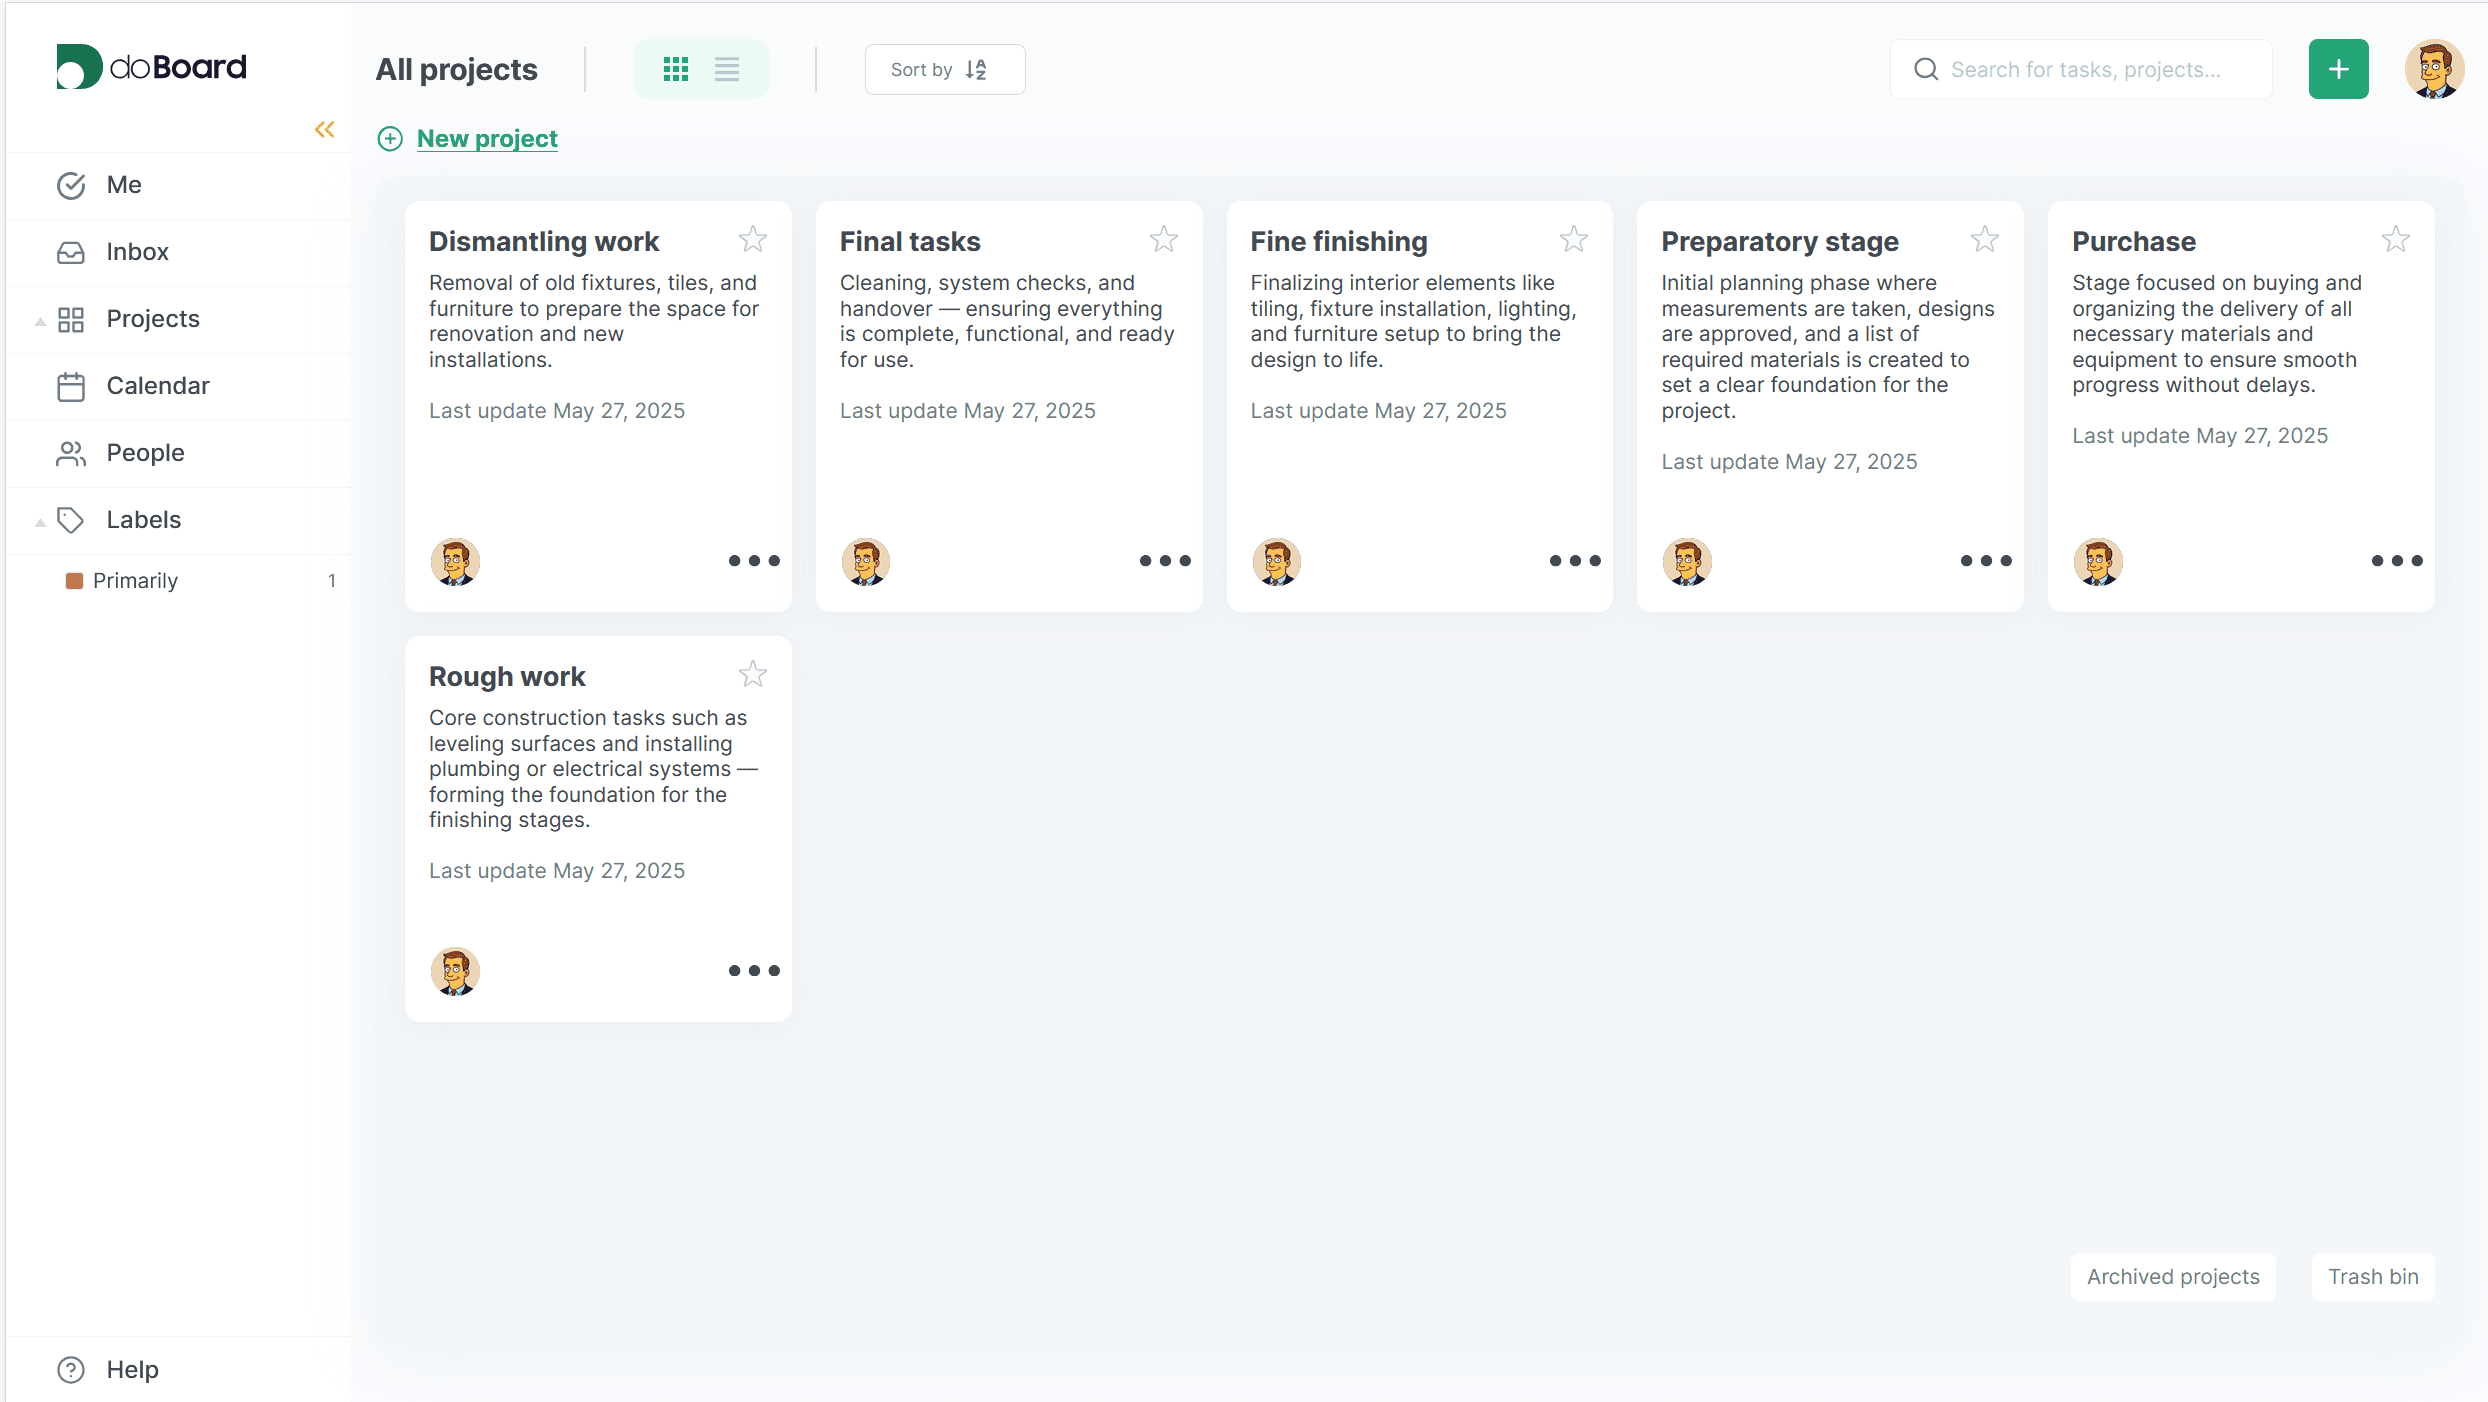Start a New project

coord(487,138)
